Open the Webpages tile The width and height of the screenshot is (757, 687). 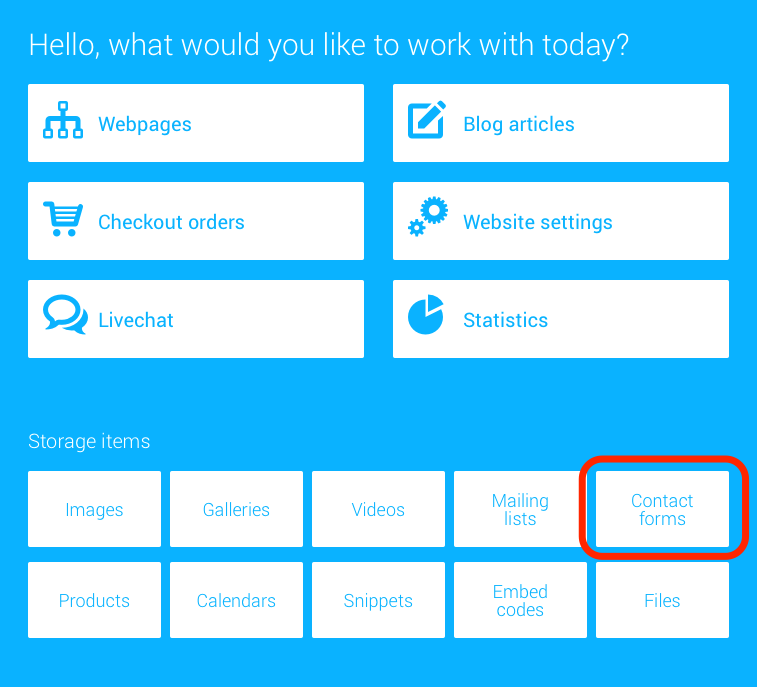[x=196, y=123]
